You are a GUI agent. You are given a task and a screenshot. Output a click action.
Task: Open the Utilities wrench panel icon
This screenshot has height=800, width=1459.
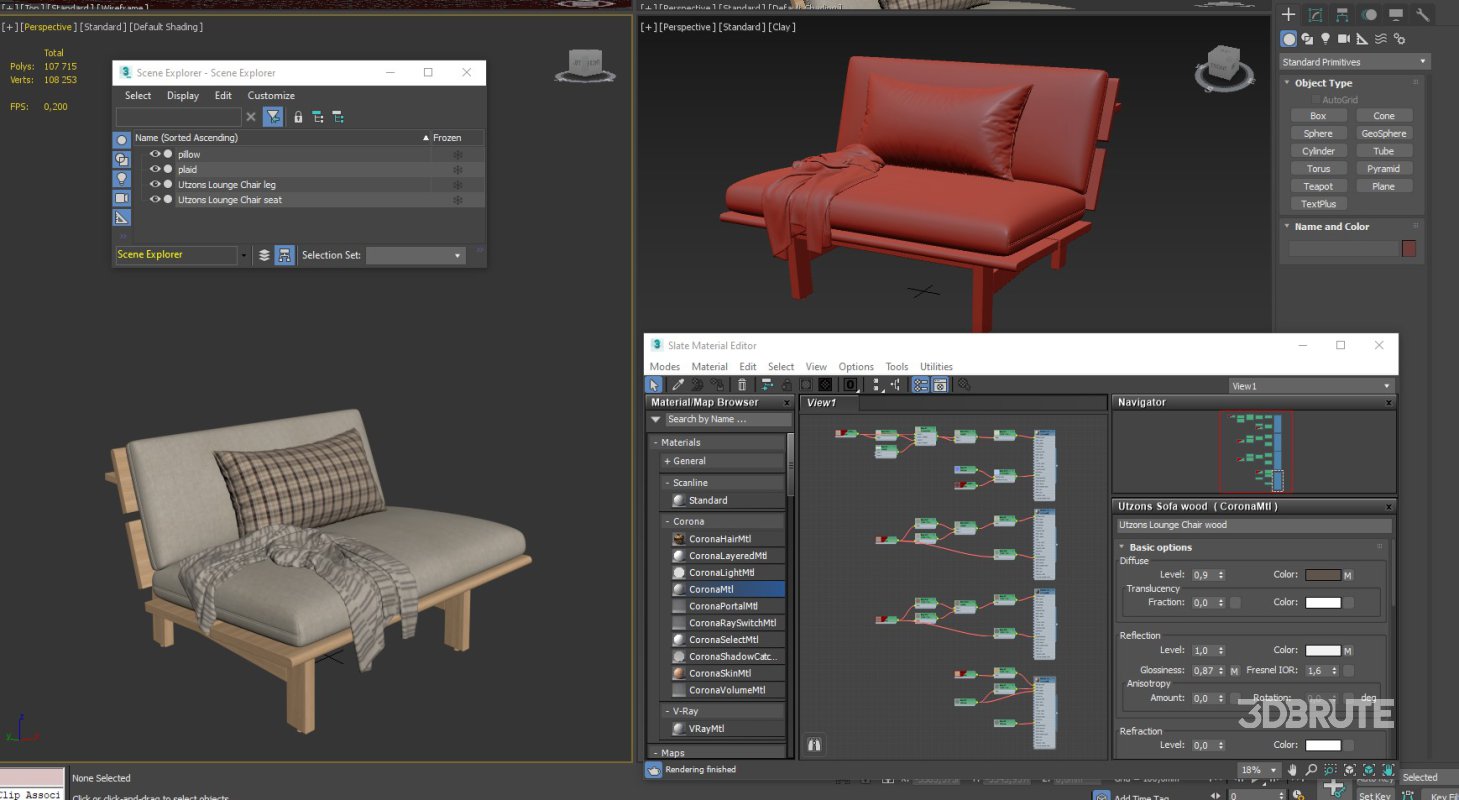click(1424, 14)
